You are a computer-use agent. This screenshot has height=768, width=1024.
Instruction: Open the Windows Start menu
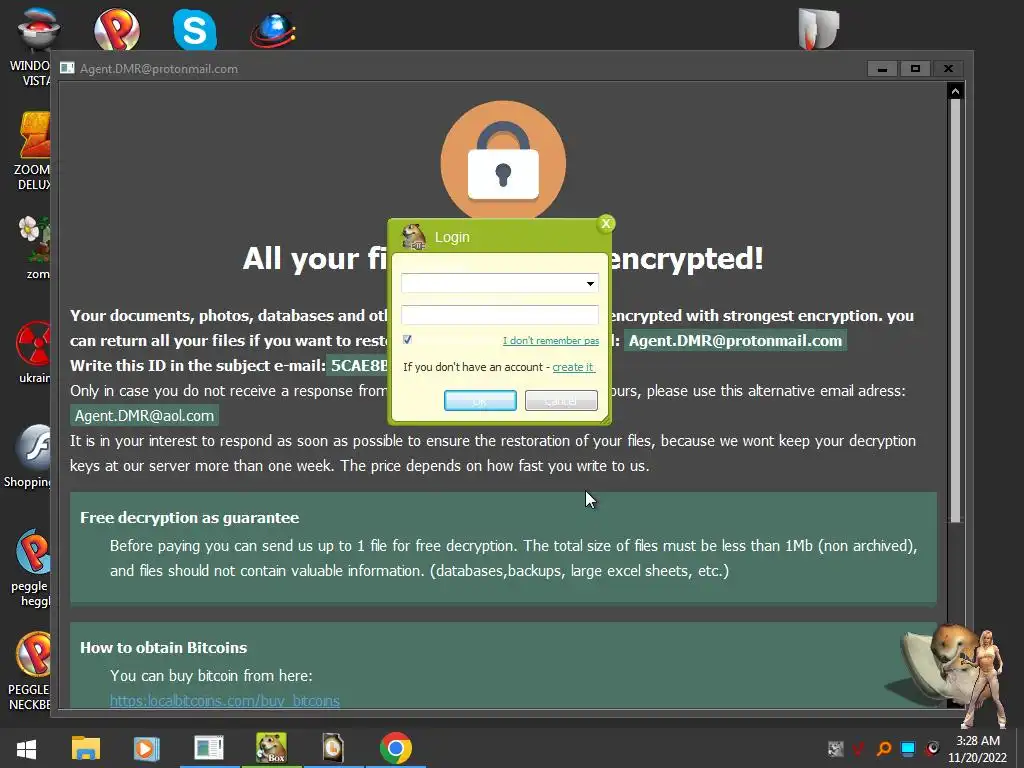pos(26,748)
